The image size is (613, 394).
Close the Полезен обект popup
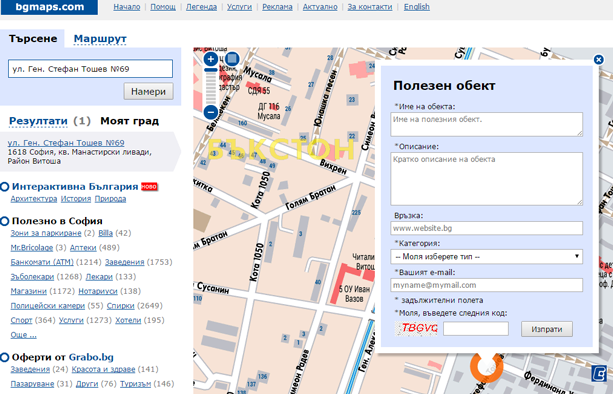(599, 59)
